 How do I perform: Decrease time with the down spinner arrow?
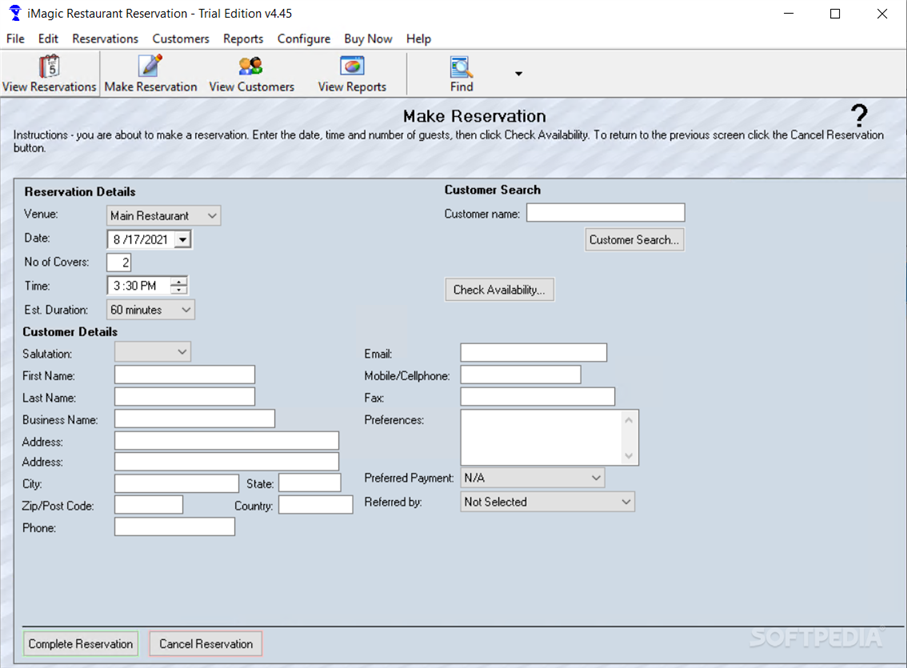[x=179, y=290]
